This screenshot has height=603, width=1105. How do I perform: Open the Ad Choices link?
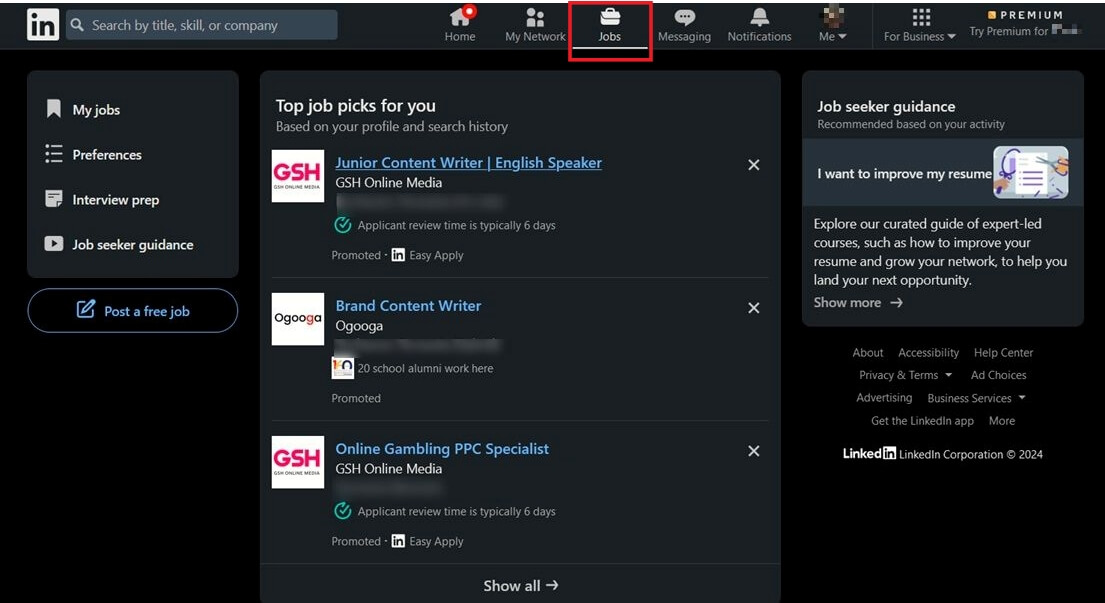tap(999, 375)
